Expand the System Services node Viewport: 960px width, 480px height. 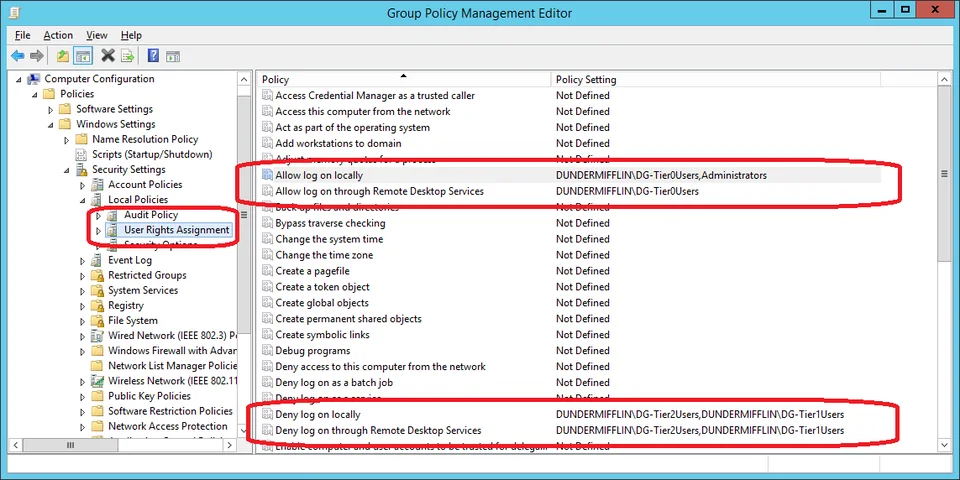click(x=83, y=291)
